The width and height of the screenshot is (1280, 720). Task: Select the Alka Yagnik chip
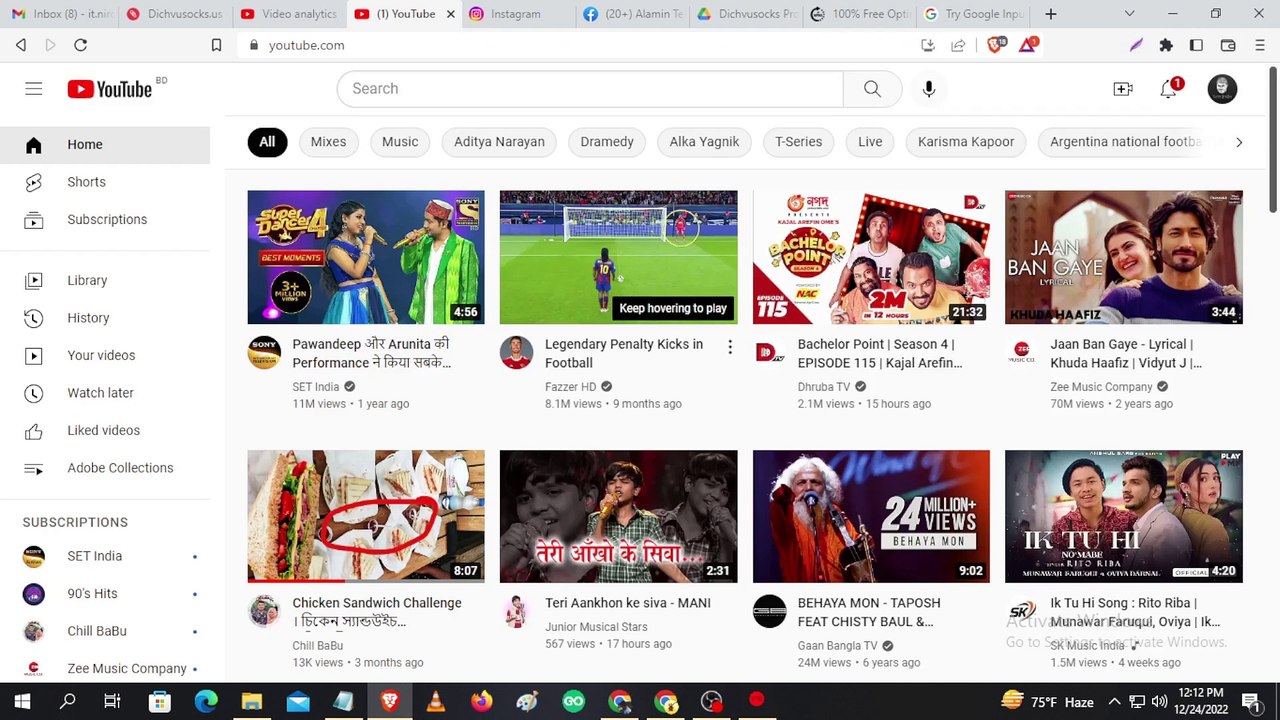704,142
